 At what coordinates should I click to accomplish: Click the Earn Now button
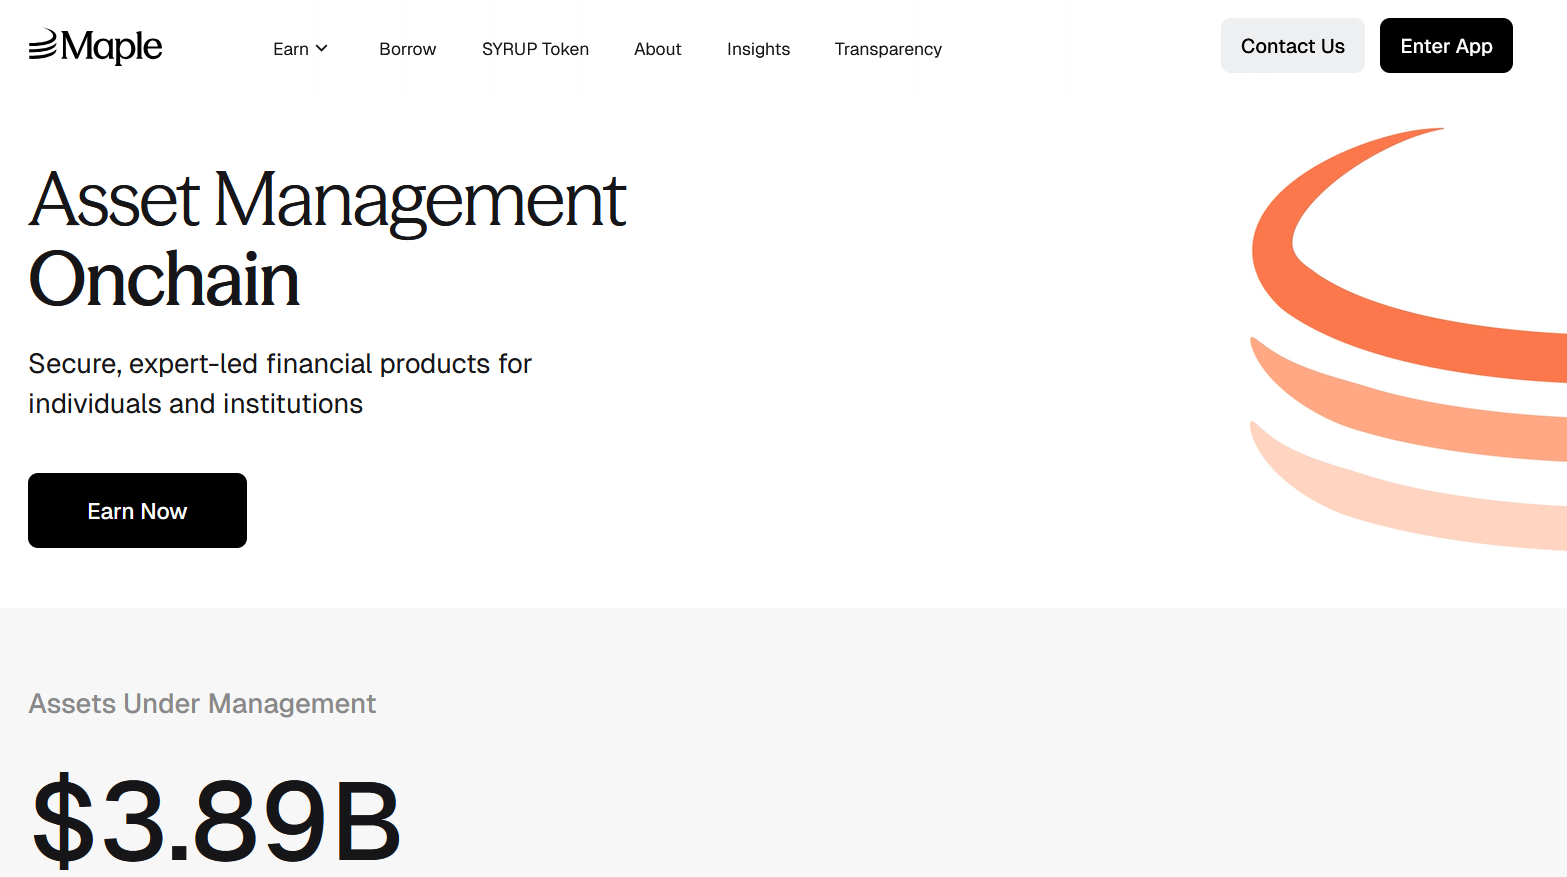coord(137,511)
